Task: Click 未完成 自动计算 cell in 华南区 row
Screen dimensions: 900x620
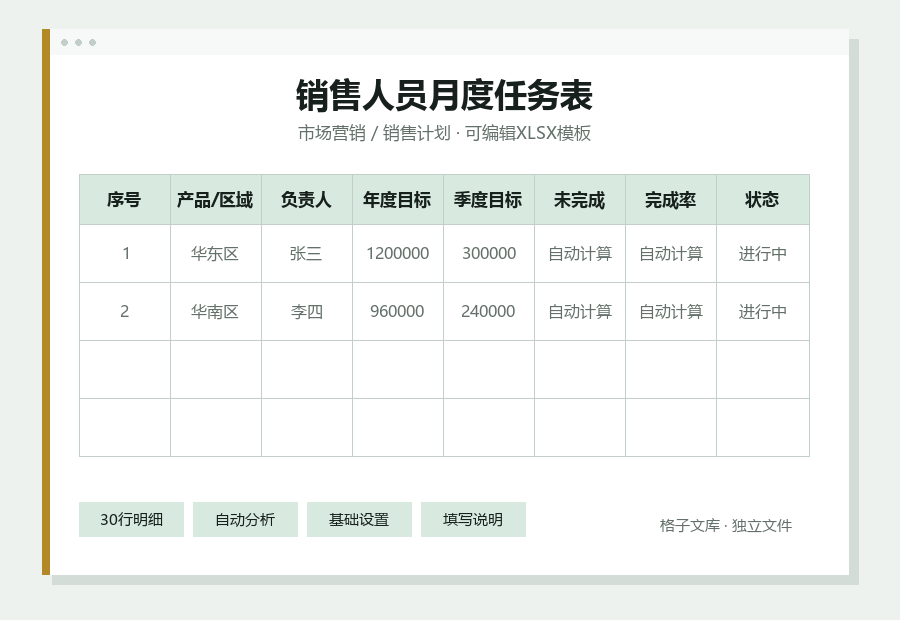Action: [x=580, y=312]
